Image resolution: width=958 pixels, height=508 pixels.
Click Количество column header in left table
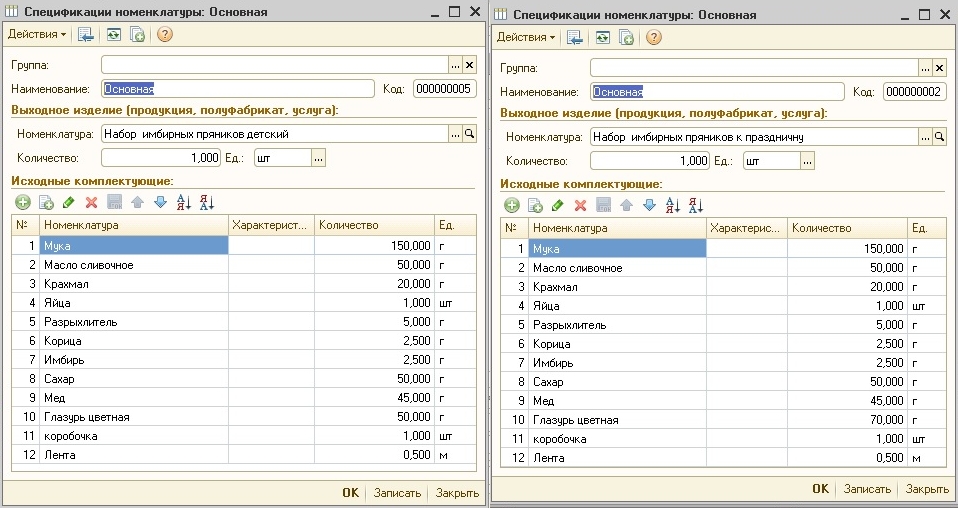375,225
